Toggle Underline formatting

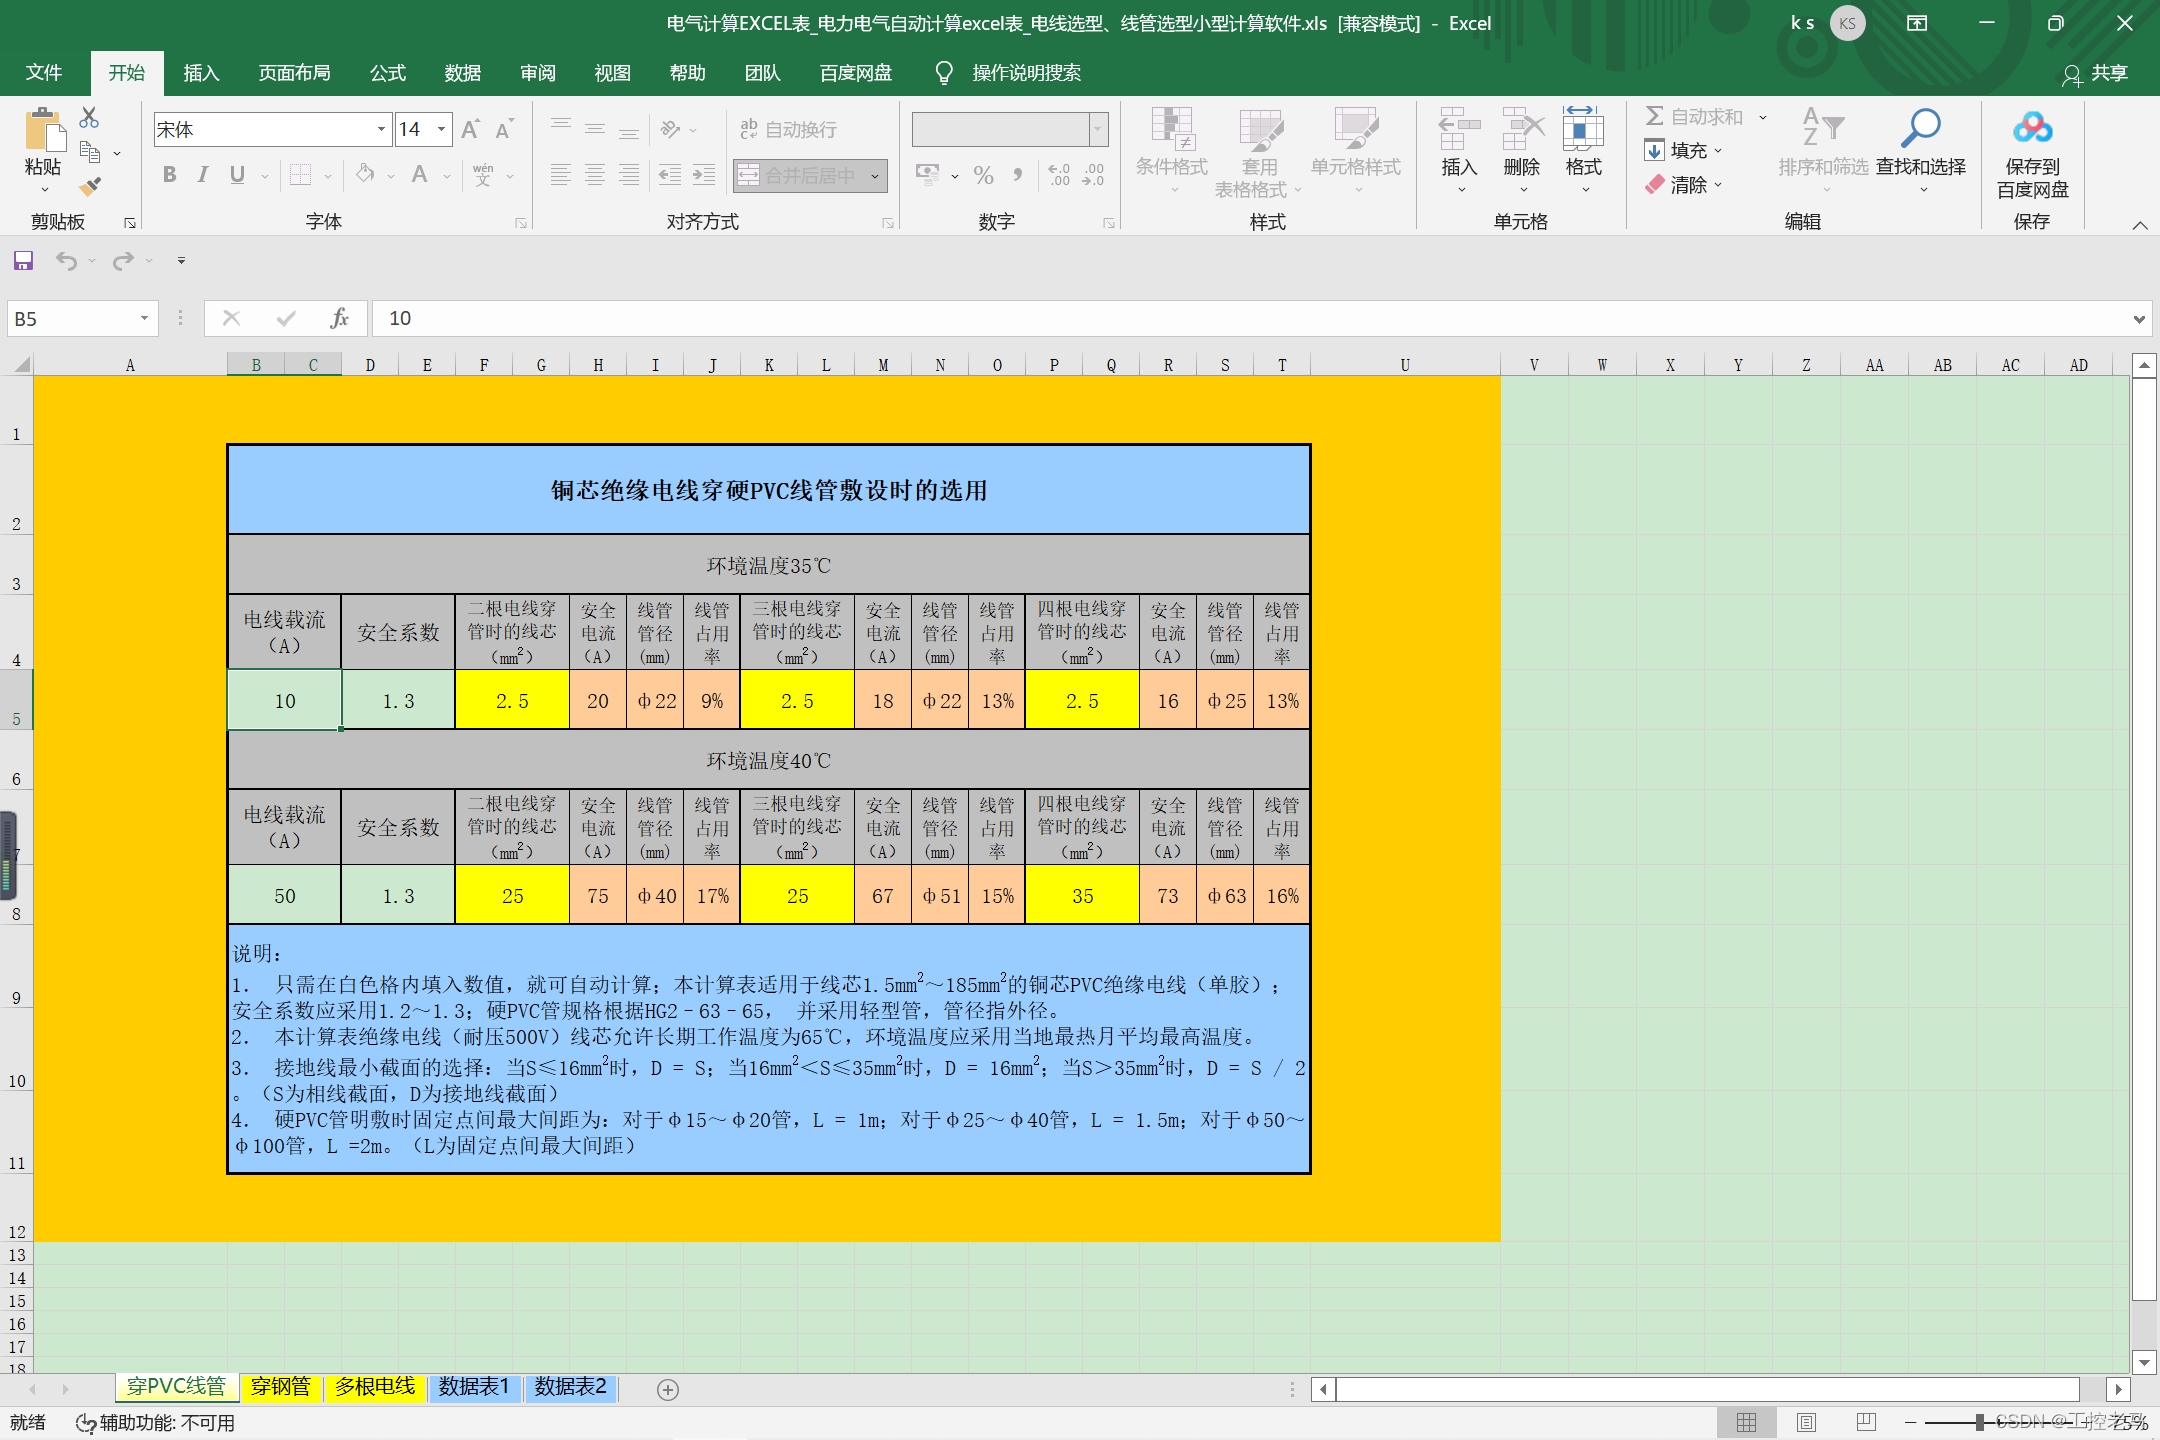point(237,175)
